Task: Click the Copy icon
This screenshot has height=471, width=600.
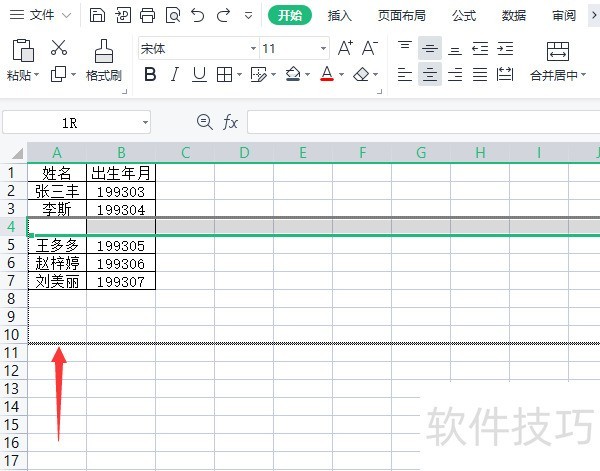Action: [x=59, y=74]
